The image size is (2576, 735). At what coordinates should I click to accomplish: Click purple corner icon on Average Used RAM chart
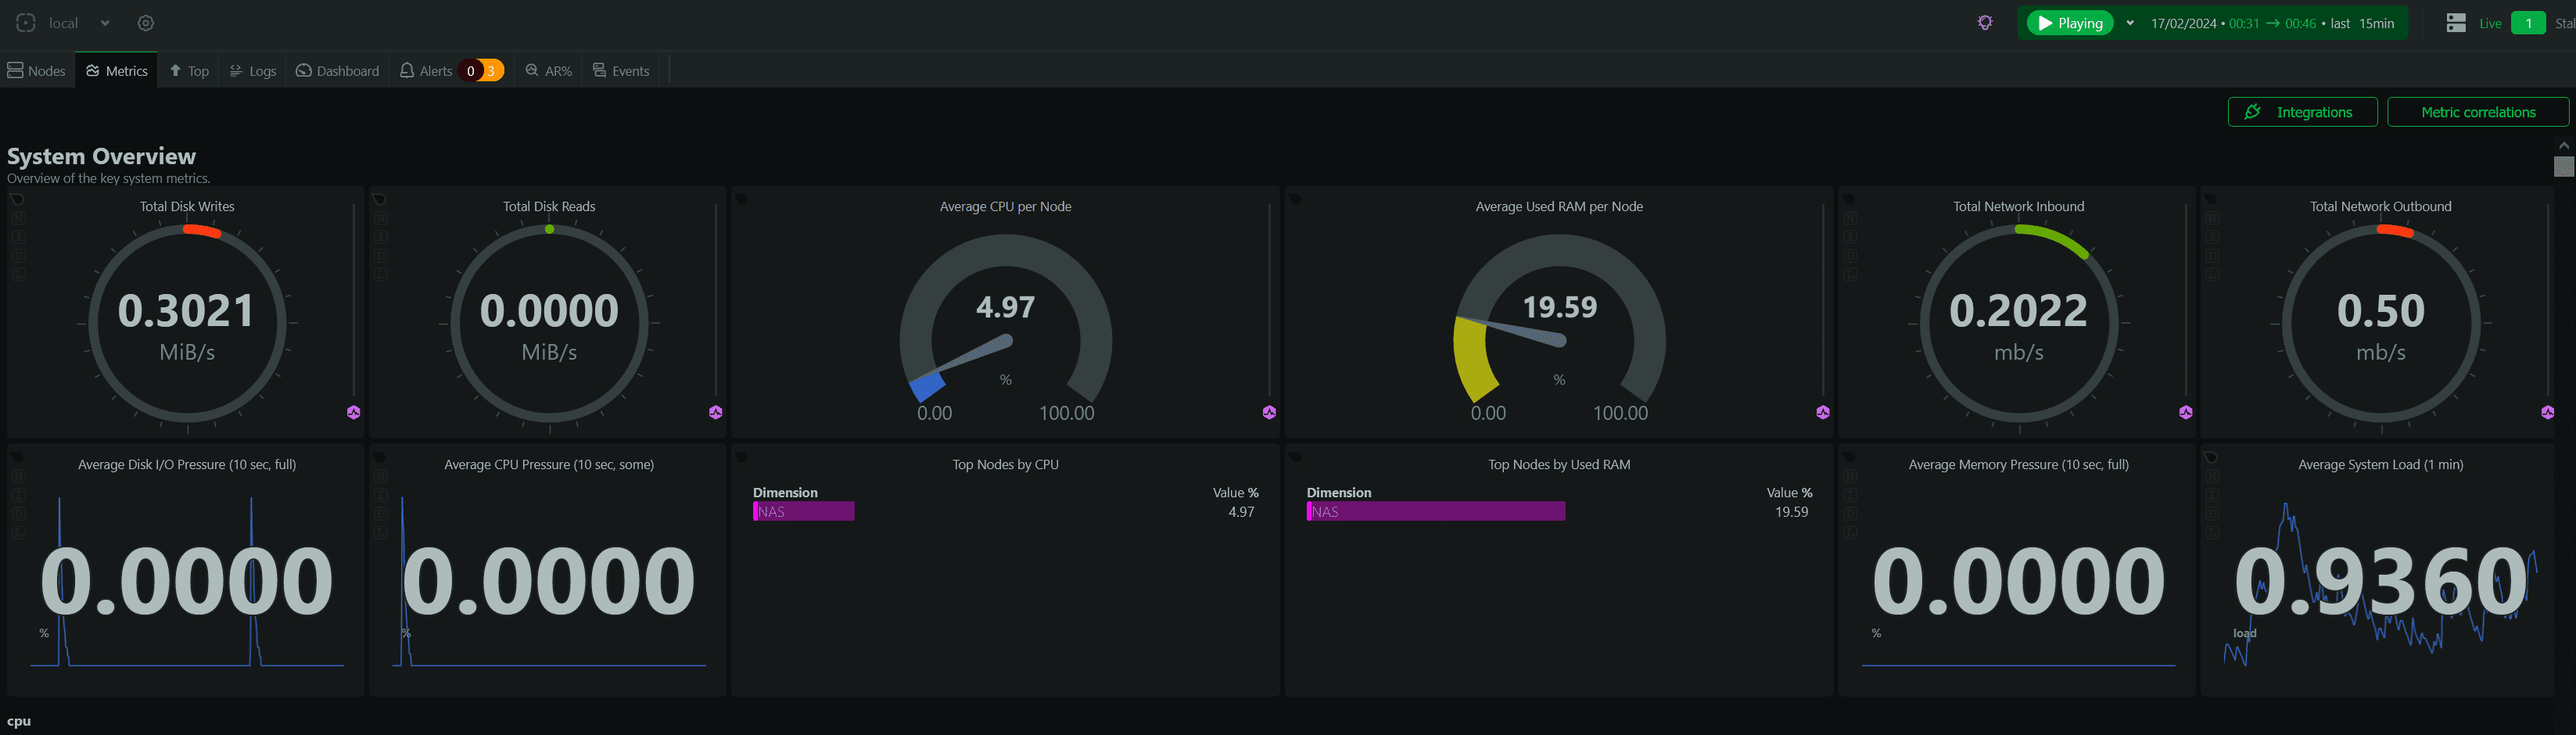point(1823,412)
